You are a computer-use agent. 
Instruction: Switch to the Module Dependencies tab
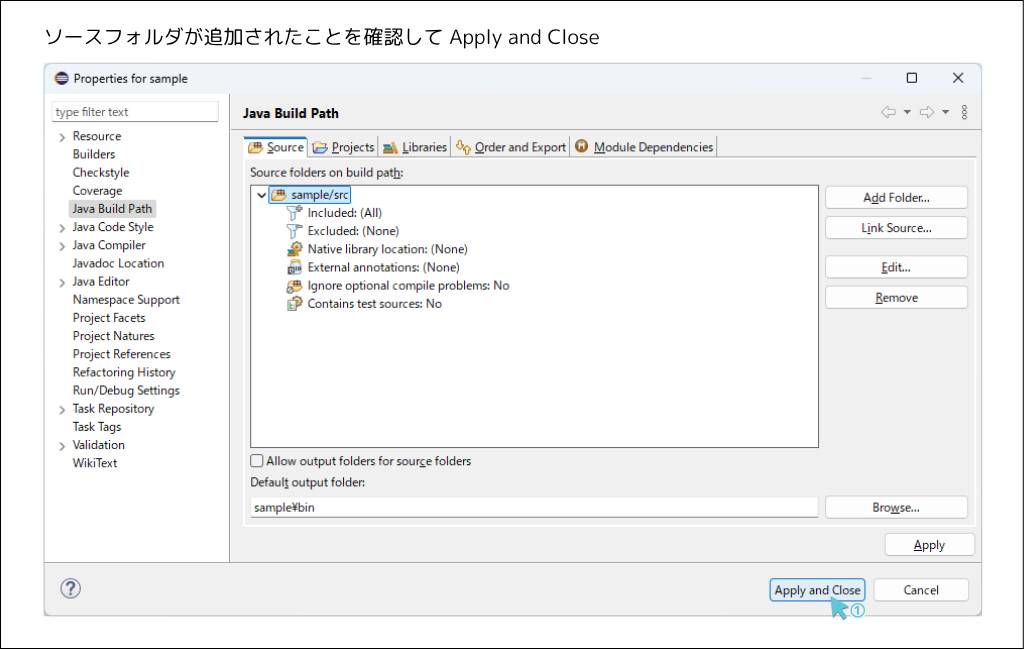(x=644, y=147)
